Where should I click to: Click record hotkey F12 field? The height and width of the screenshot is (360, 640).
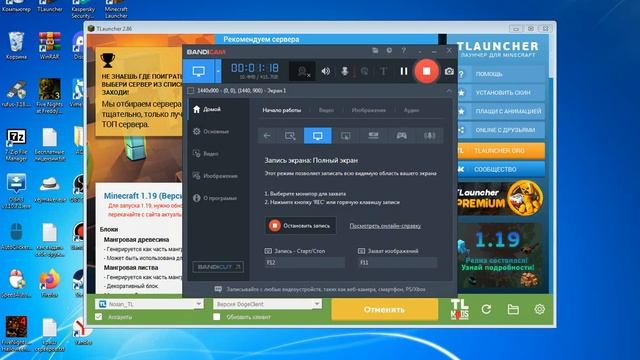304,262
